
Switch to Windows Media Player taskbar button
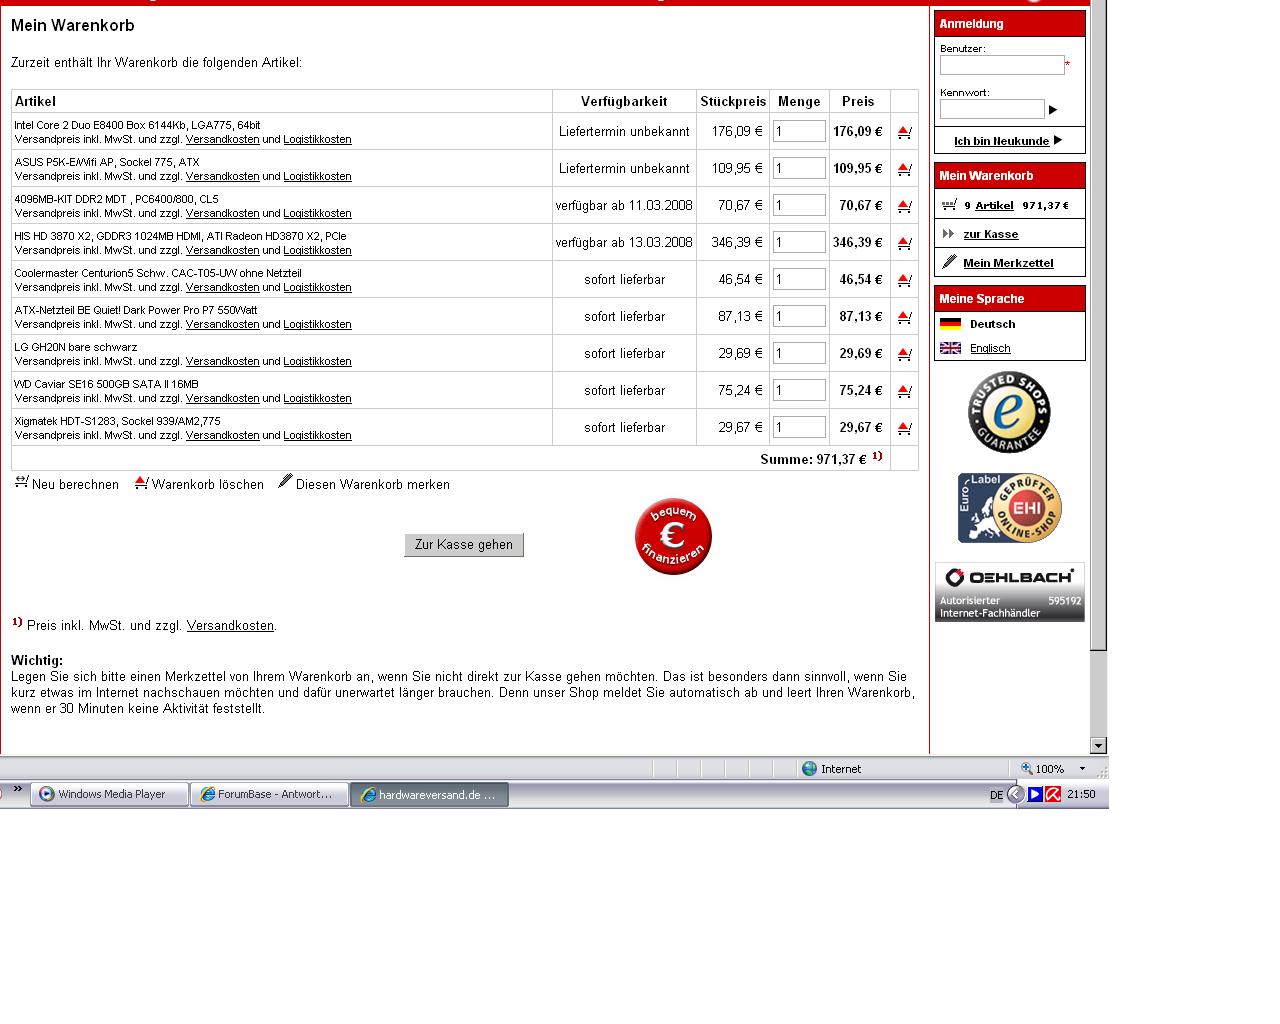tap(109, 794)
